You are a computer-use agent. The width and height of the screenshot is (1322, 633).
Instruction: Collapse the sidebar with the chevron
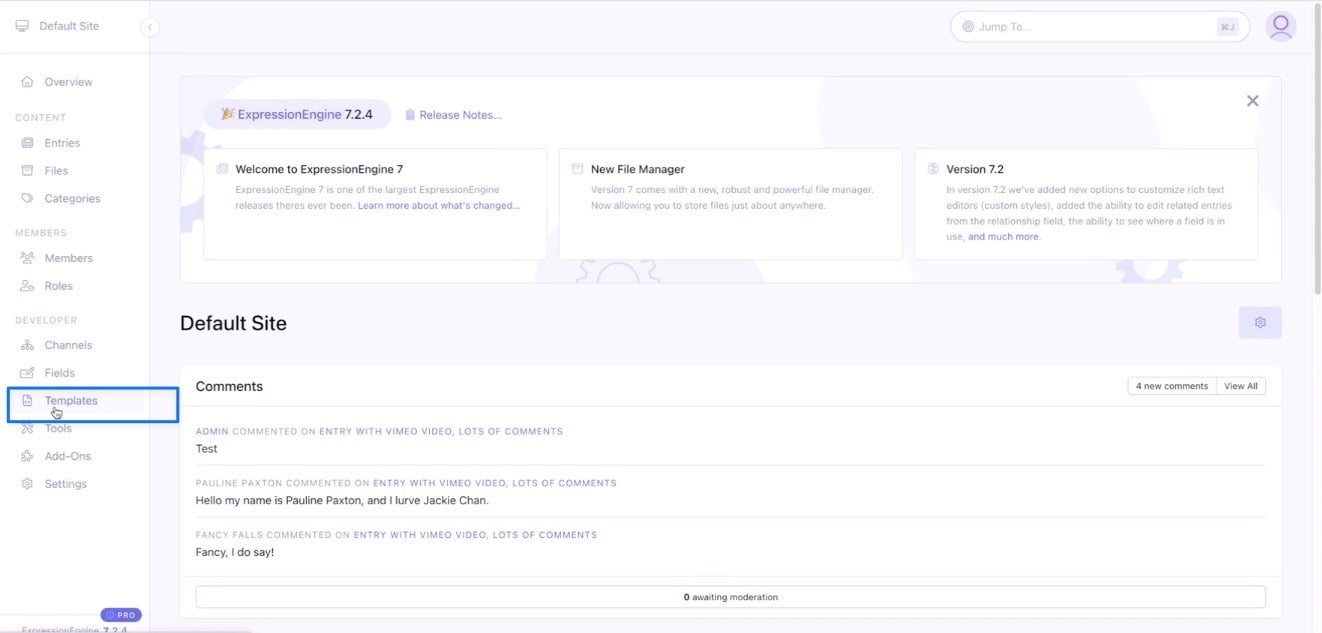point(149,27)
